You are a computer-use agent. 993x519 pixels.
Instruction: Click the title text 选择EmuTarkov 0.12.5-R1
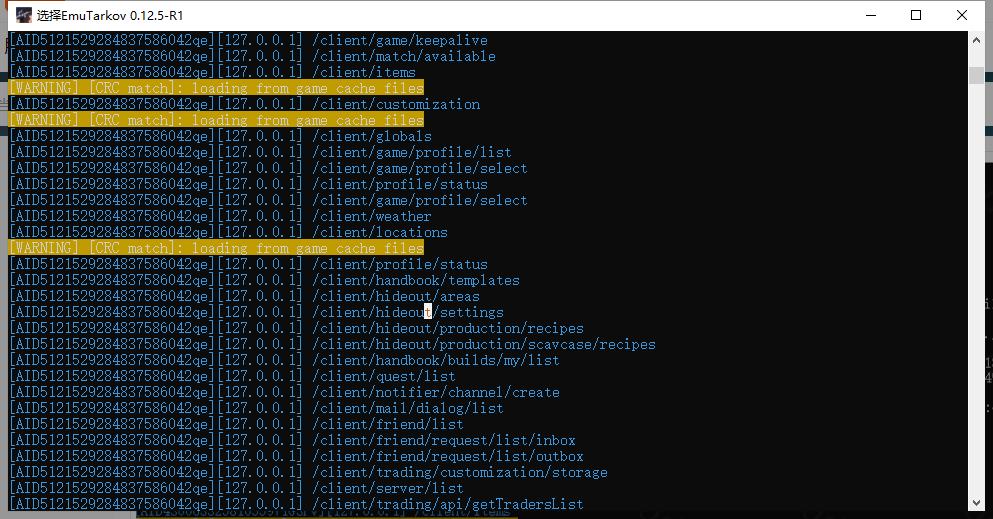[x=110, y=15]
